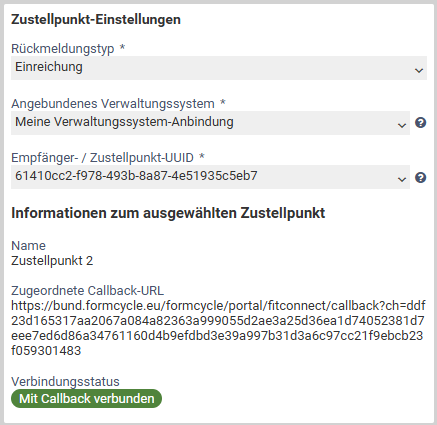Image resolution: width=437 pixels, height=425 pixels.
Task: Expand chevron of Meine Verwaltungssystem-Anbindung select
Action: [402, 125]
